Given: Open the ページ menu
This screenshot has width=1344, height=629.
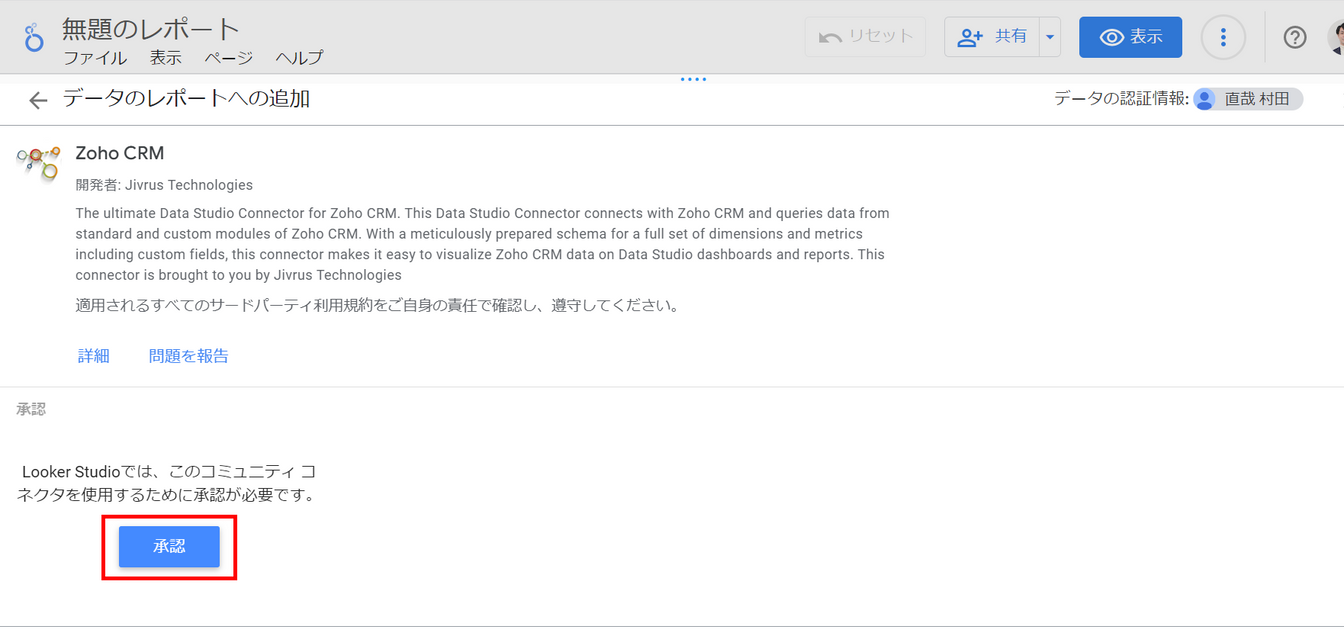Looking at the screenshot, I should (229, 58).
